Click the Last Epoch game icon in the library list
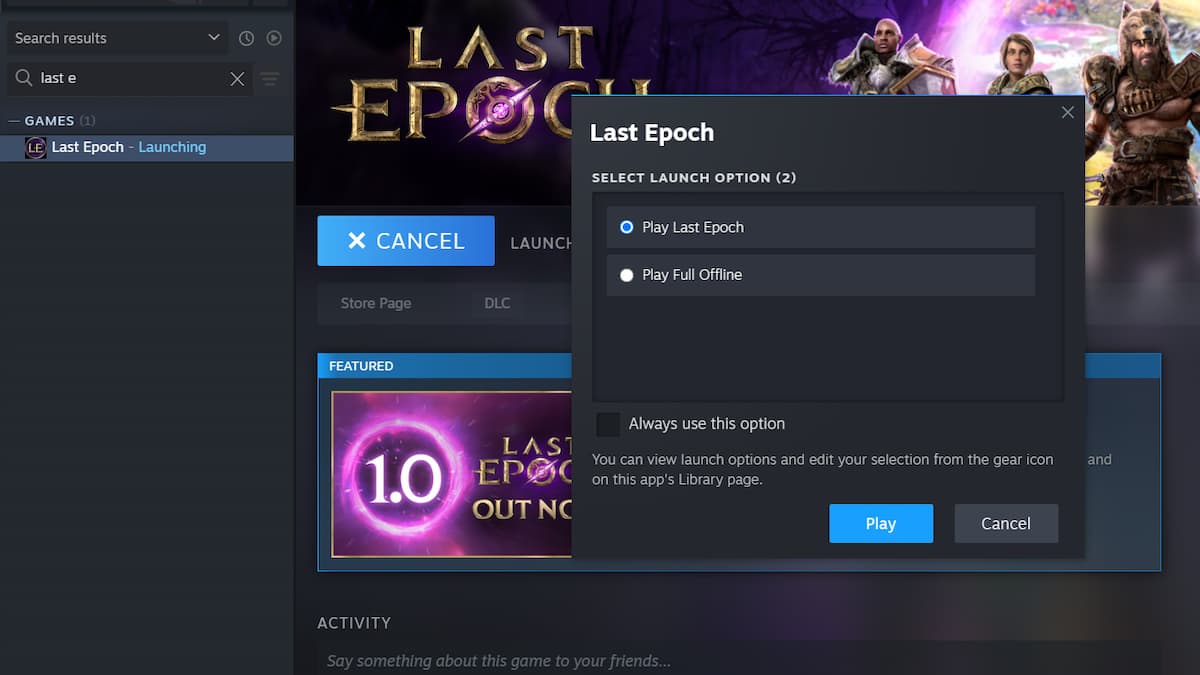The width and height of the screenshot is (1200, 675). click(36, 148)
